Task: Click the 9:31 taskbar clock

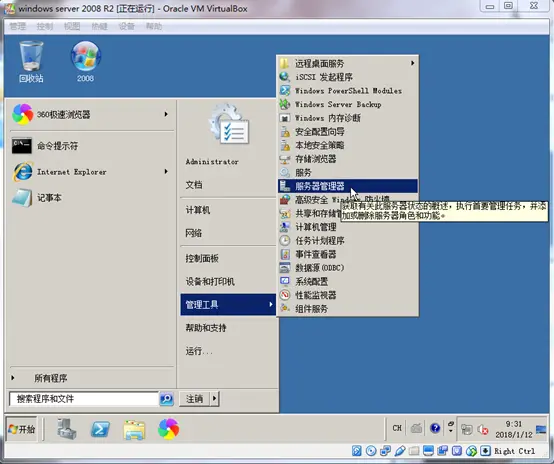Action: pos(513,429)
